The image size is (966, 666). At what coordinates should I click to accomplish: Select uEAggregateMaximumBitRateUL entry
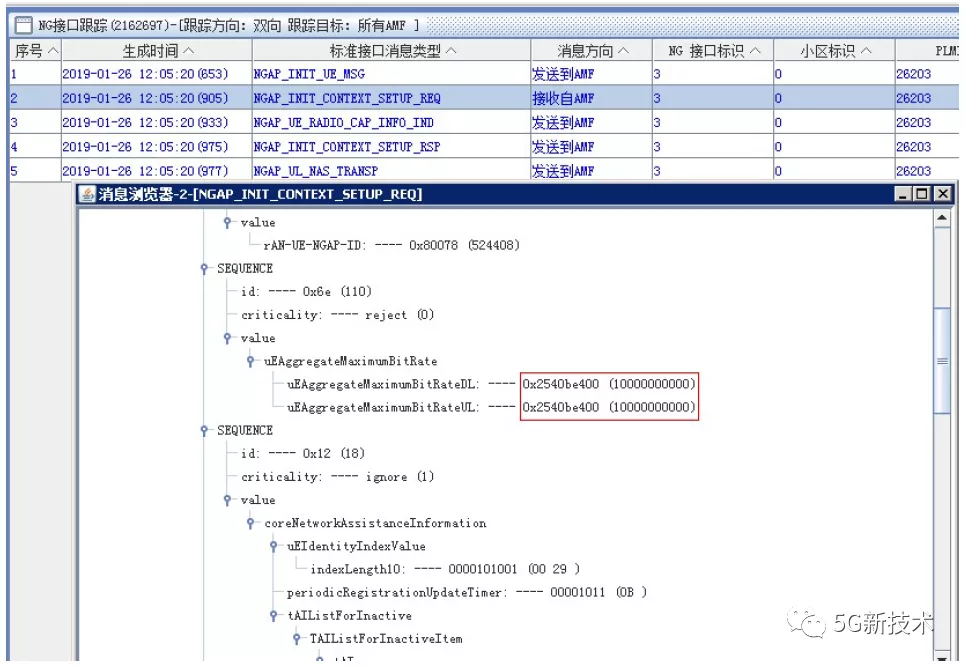(x=491, y=407)
